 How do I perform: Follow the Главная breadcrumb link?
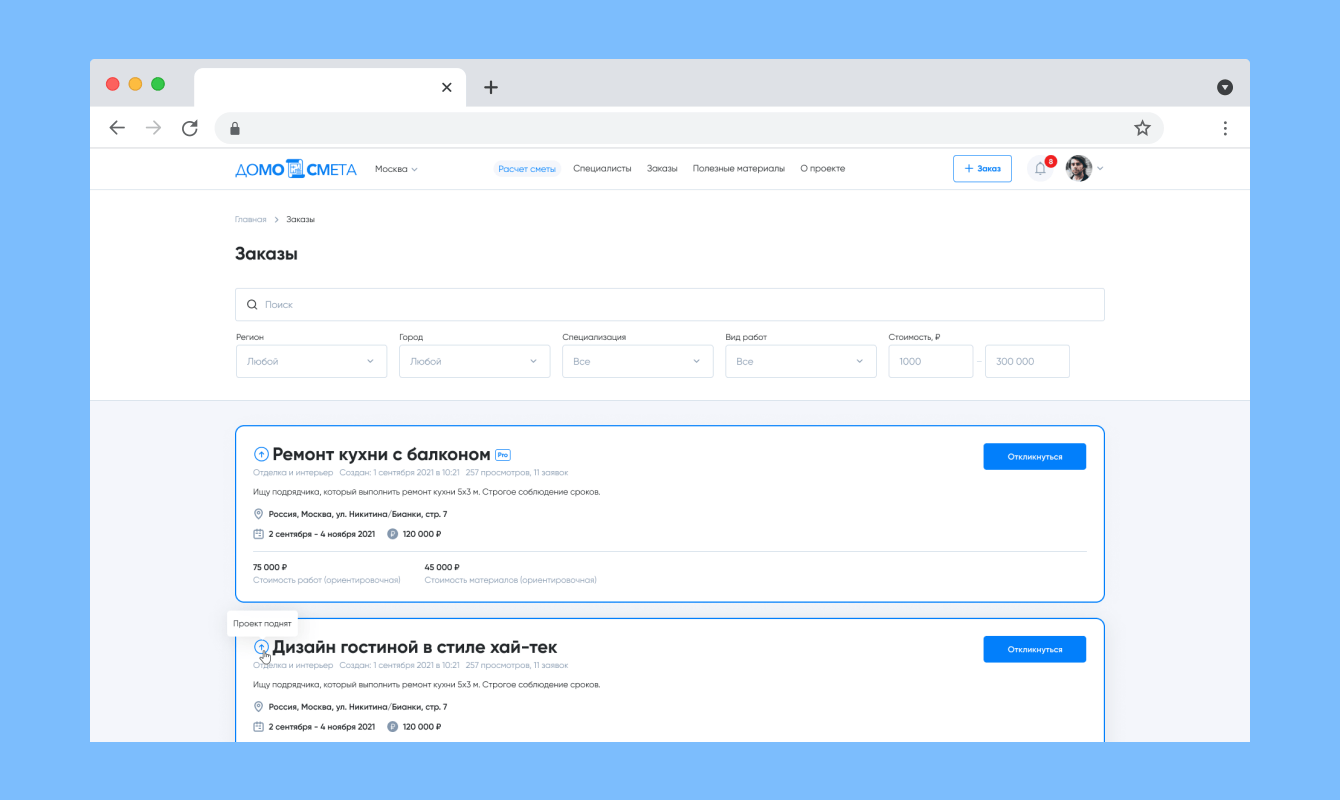pyautogui.click(x=251, y=219)
